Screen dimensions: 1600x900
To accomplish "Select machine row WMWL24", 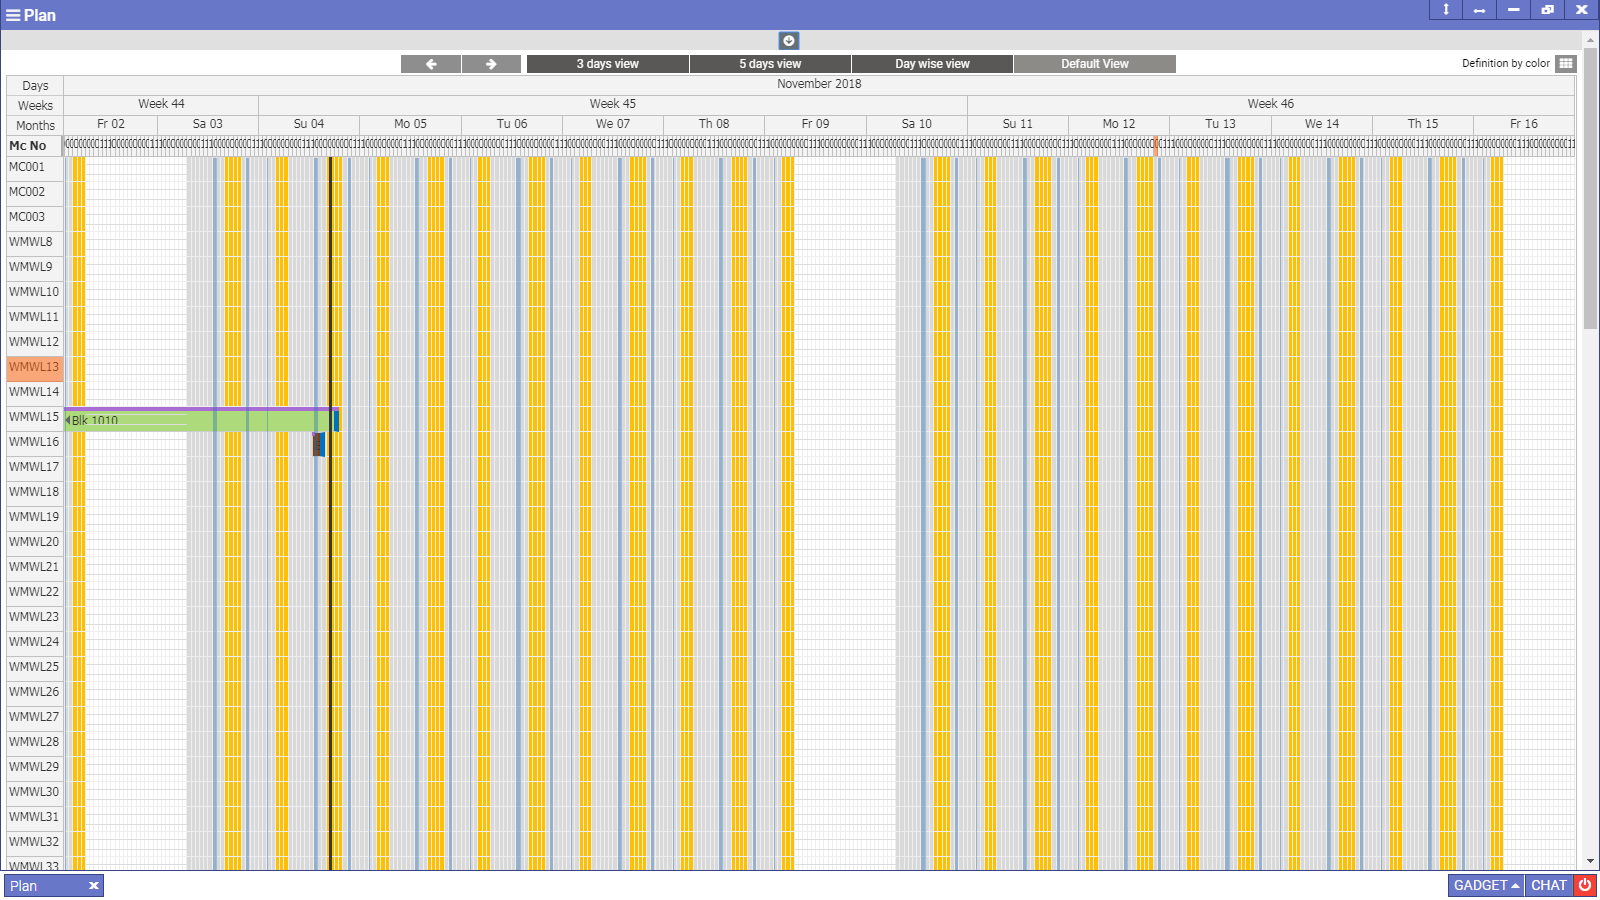I will tap(35, 642).
